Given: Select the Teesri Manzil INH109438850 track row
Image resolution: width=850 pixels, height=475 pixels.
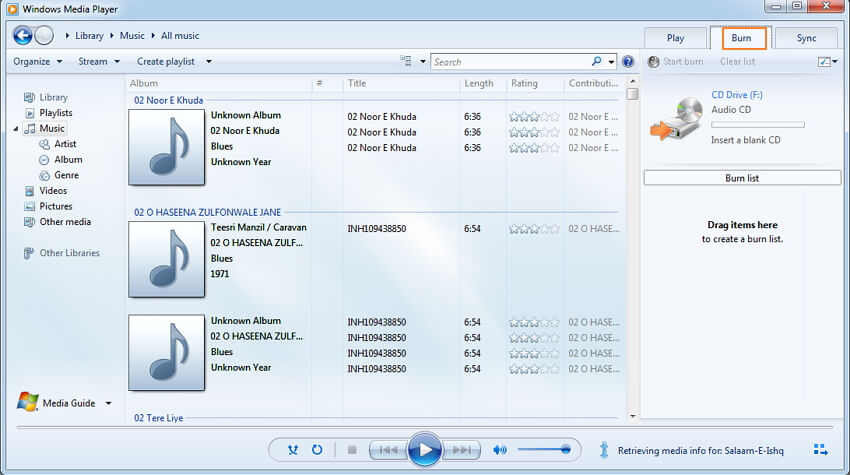Looking at the screenshot, I should coord(482,229).
